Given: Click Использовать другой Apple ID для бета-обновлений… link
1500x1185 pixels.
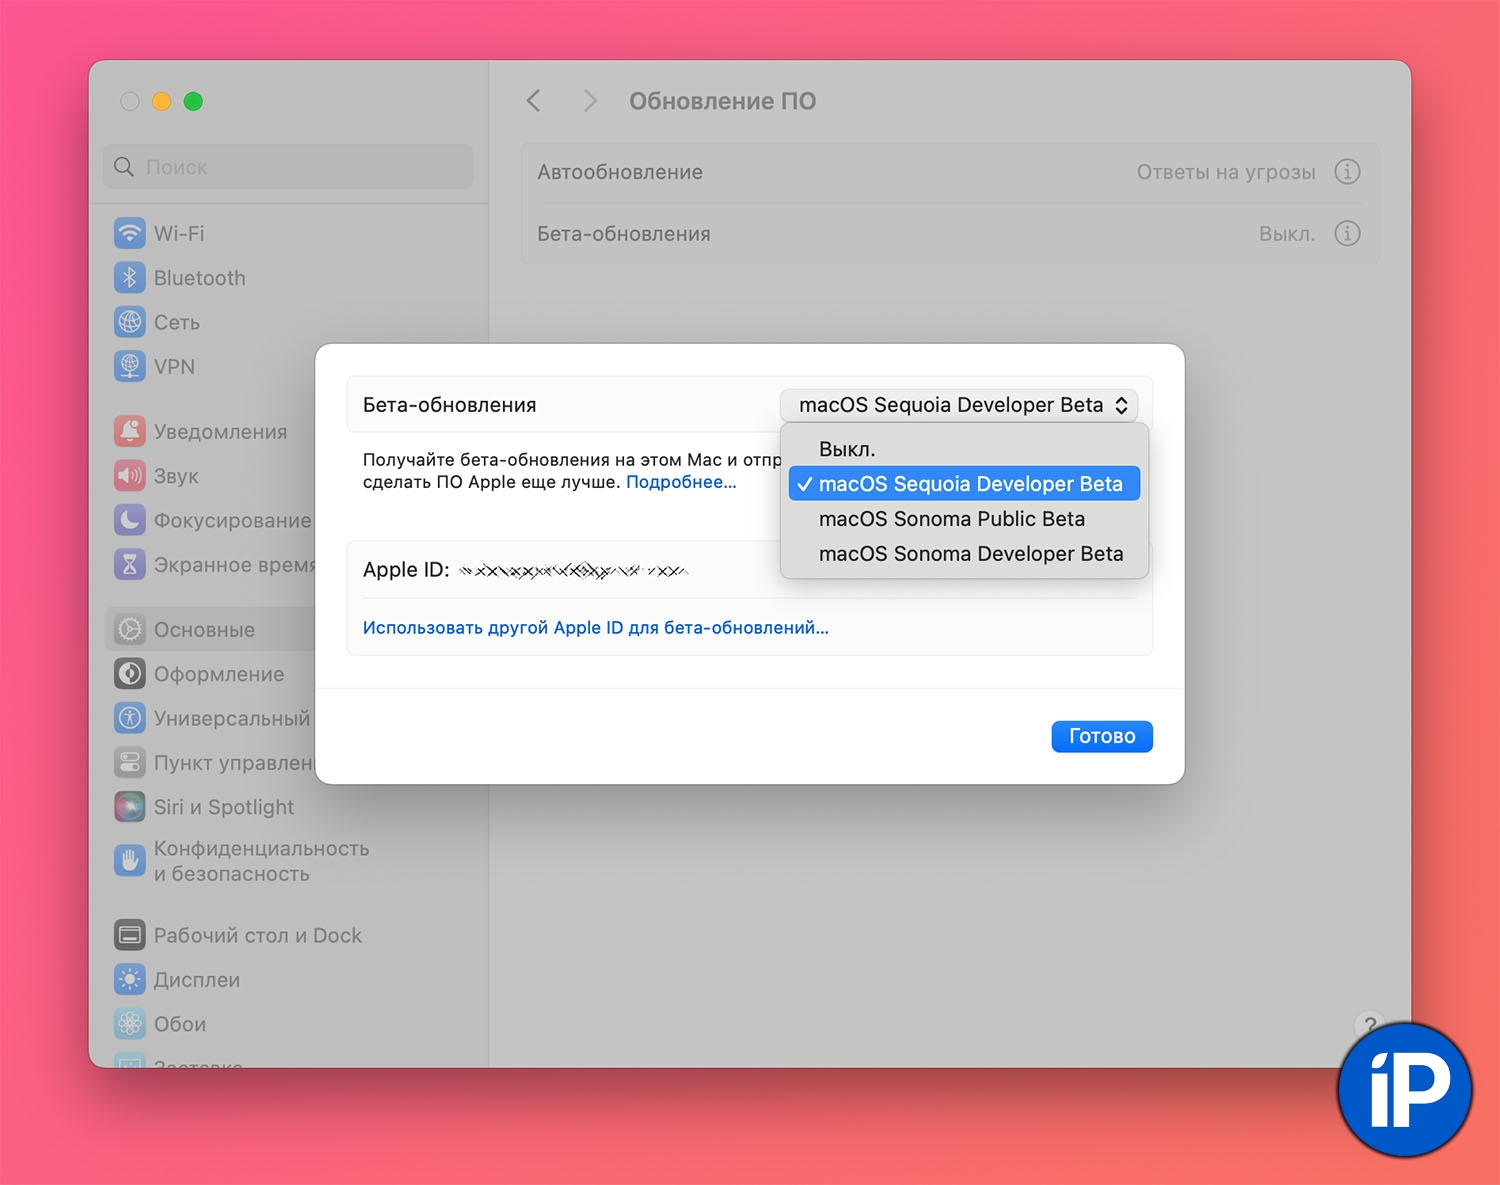Looking at the screenshot, I should coord(596,628).
